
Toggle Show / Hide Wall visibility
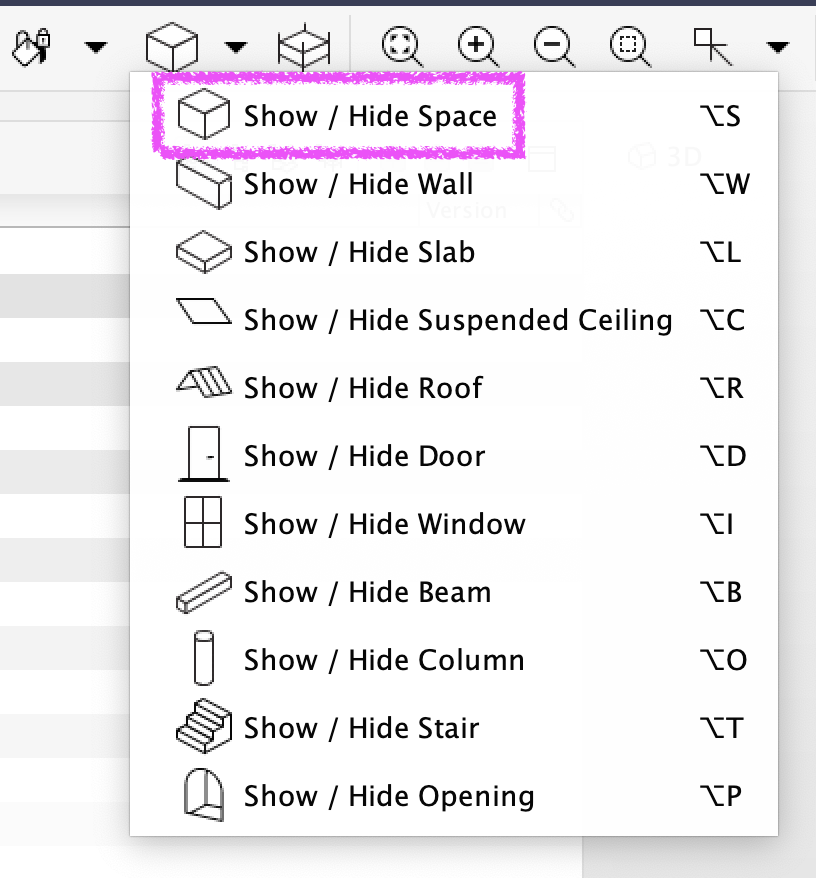coord(454,184)
